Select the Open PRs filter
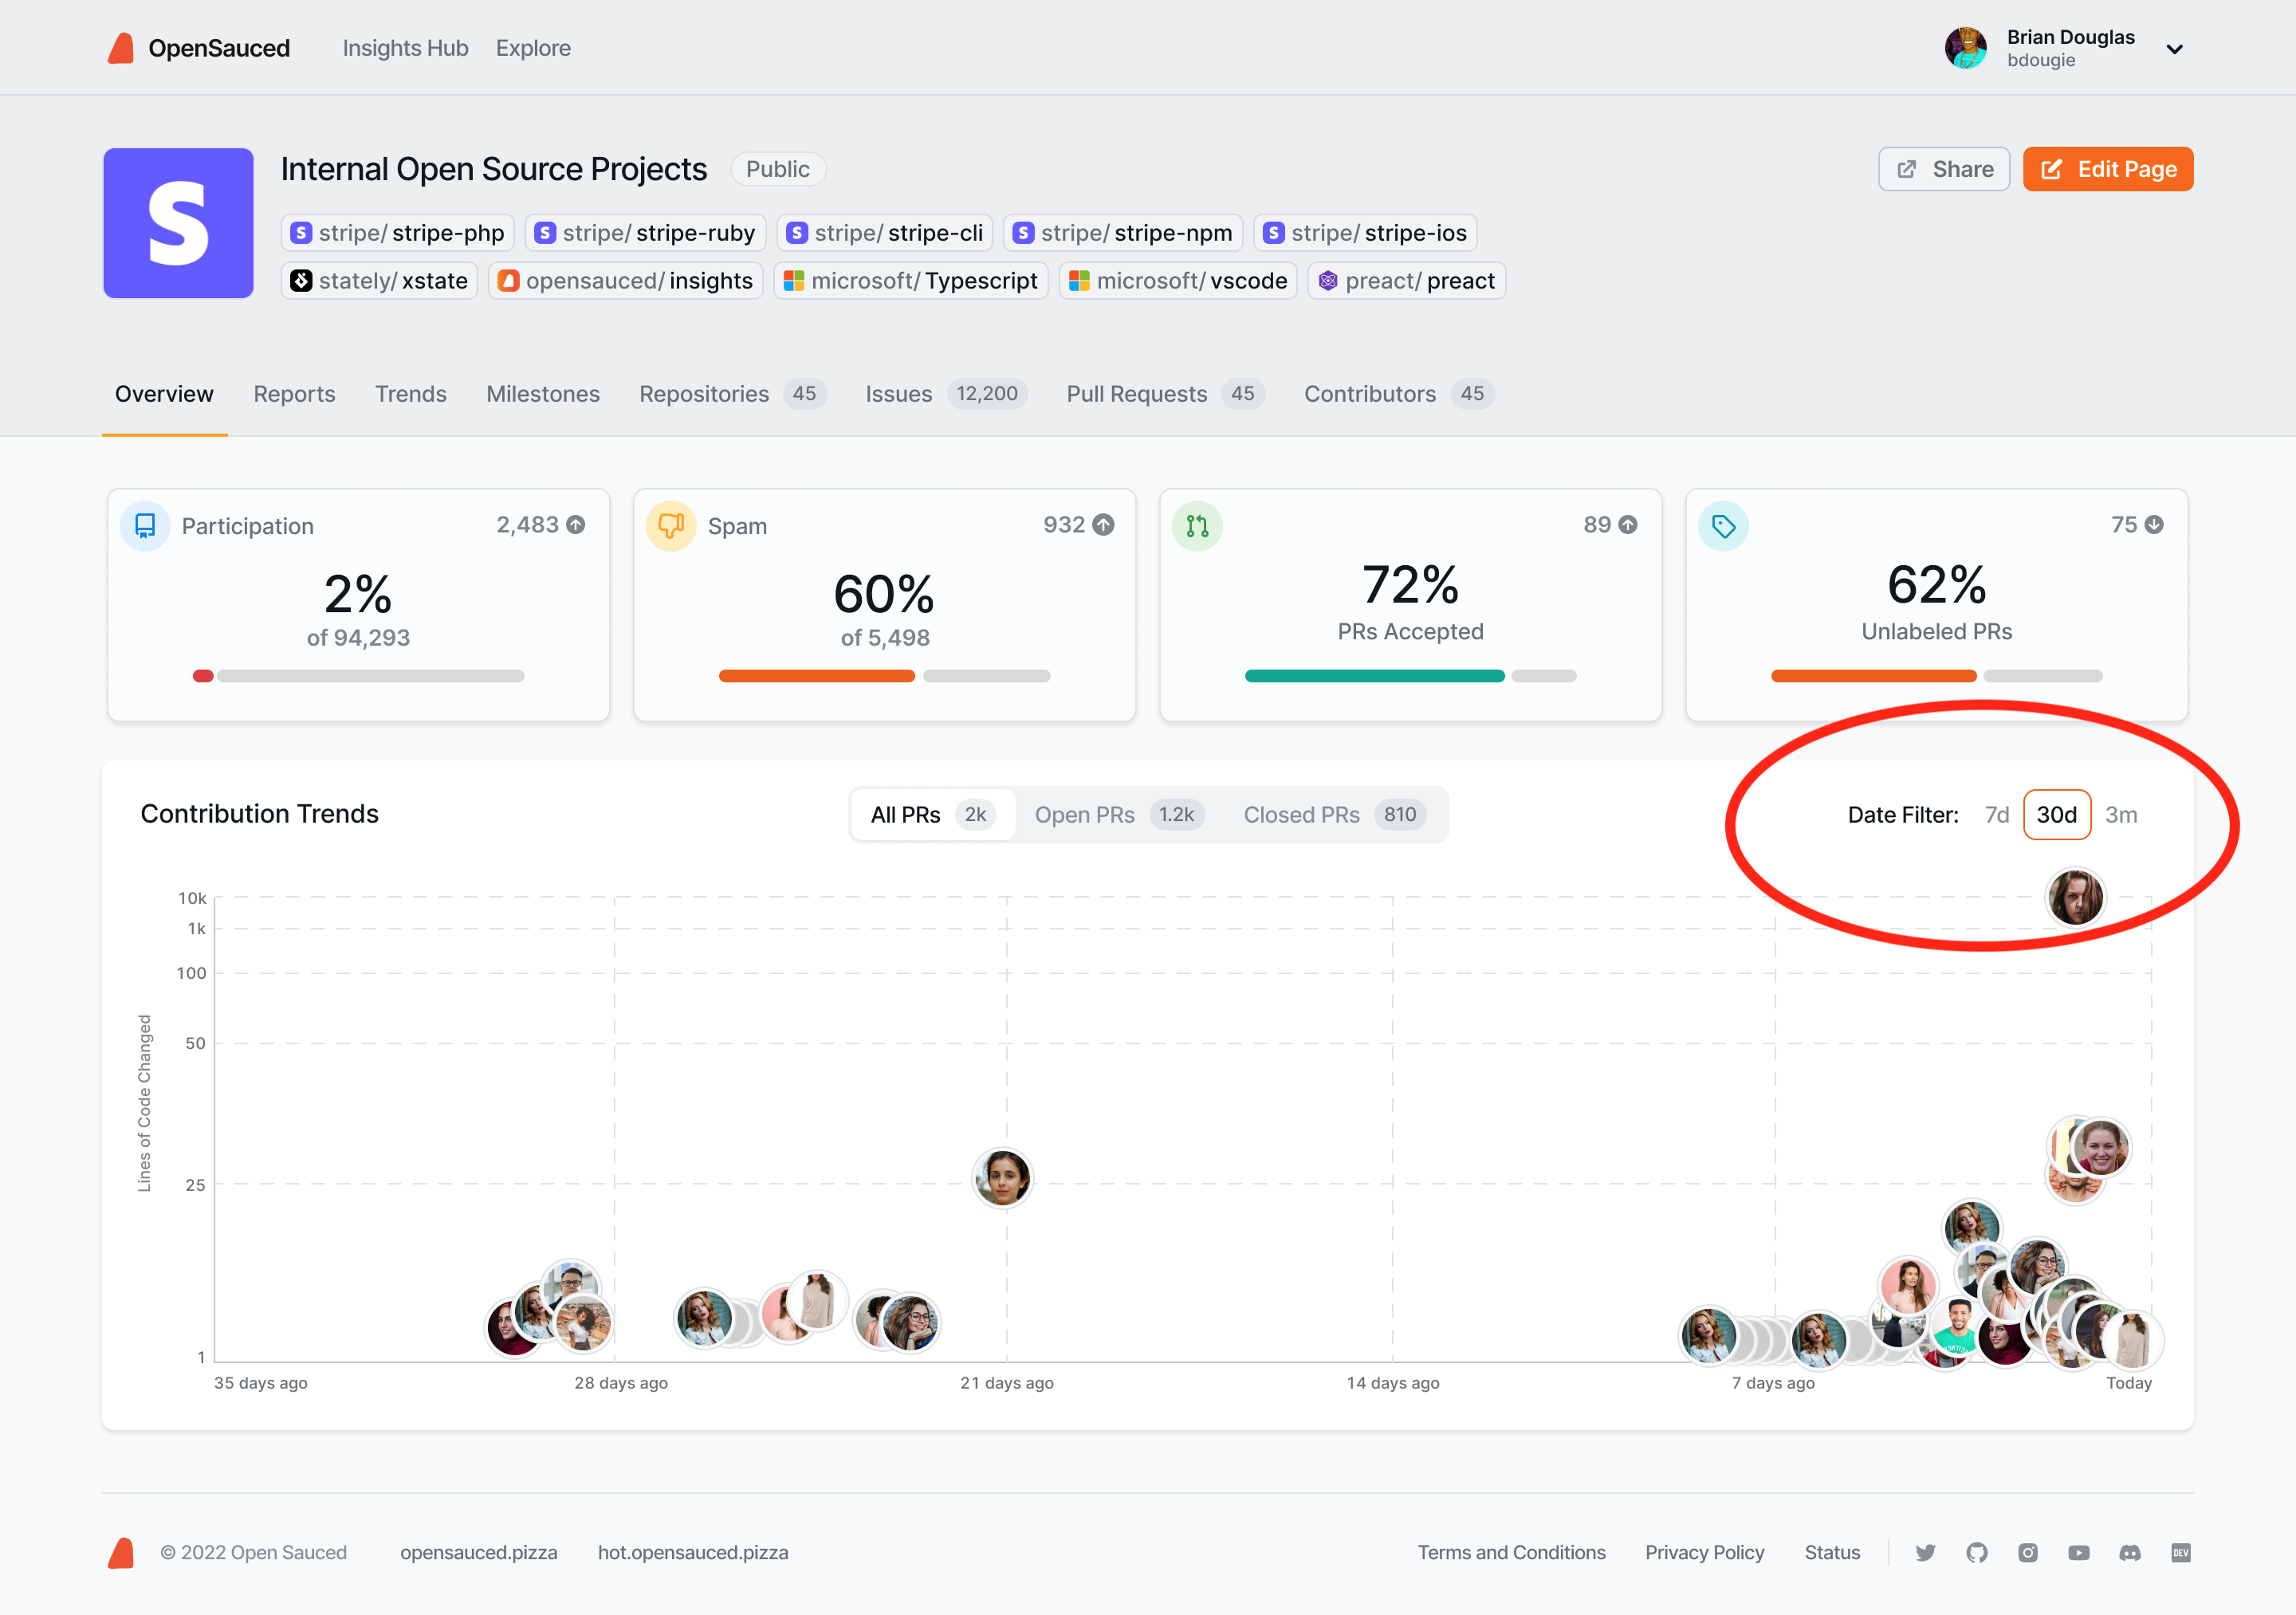This screenshot has height=1615, width=2296. click(x=1119, y=815)
